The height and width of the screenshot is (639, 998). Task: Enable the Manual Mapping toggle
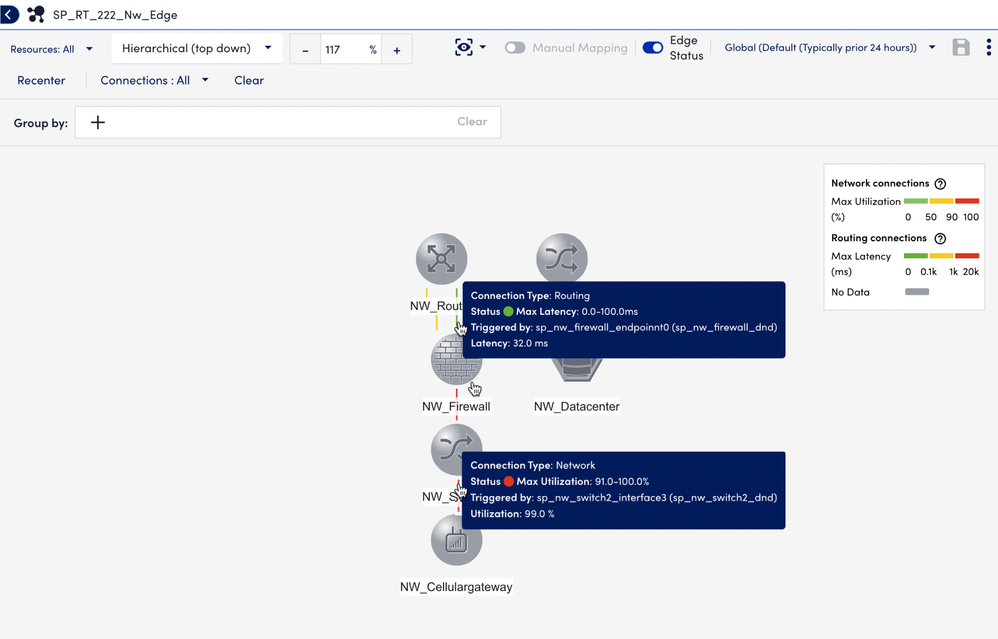click(x=515, y=48)
